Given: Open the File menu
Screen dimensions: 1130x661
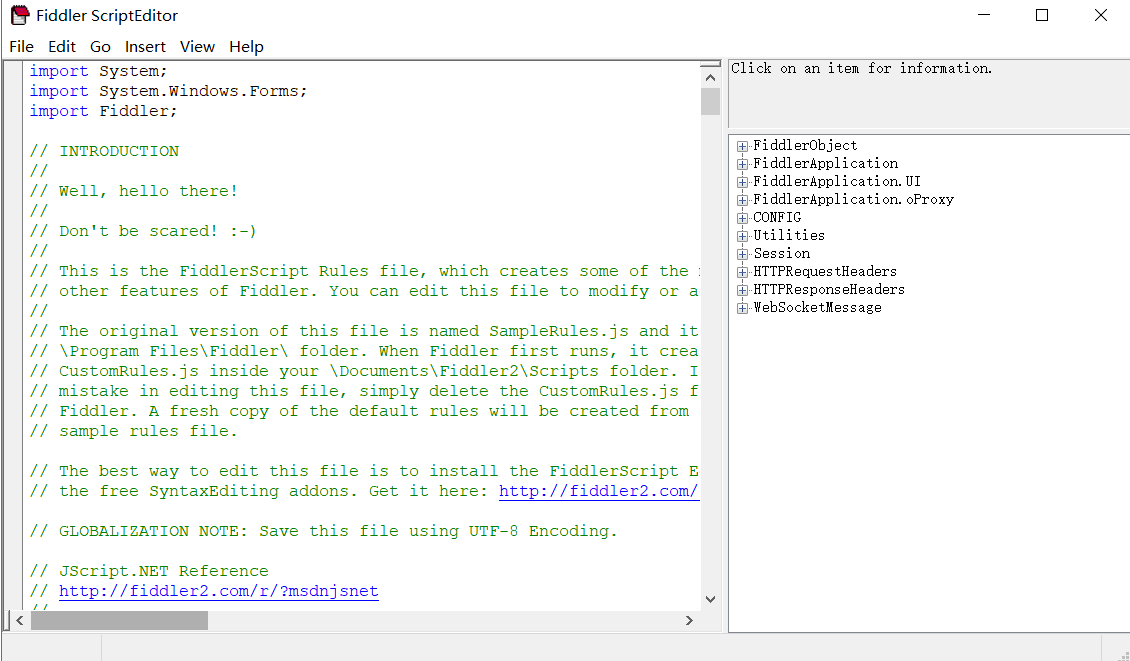Looking at the screenshot, I should pyautogui.click(x=21, y=46).
